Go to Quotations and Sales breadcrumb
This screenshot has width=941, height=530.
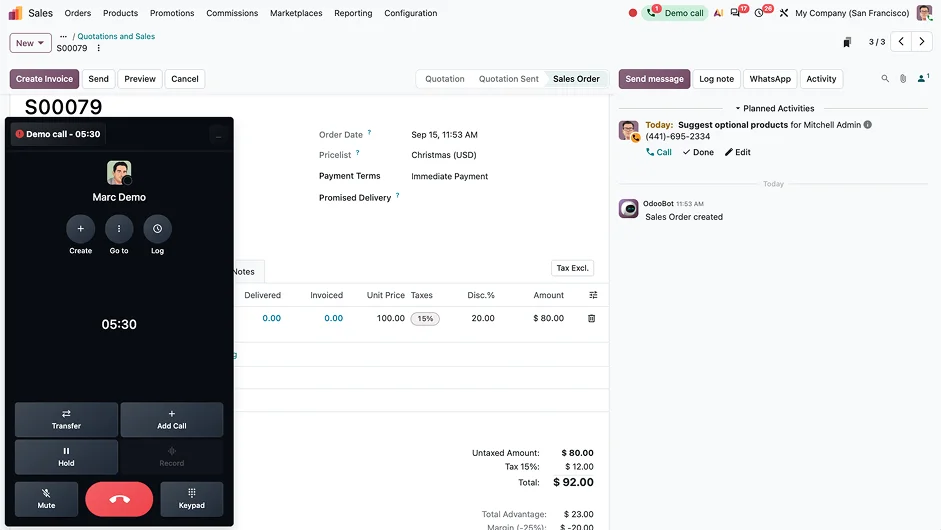116,36
